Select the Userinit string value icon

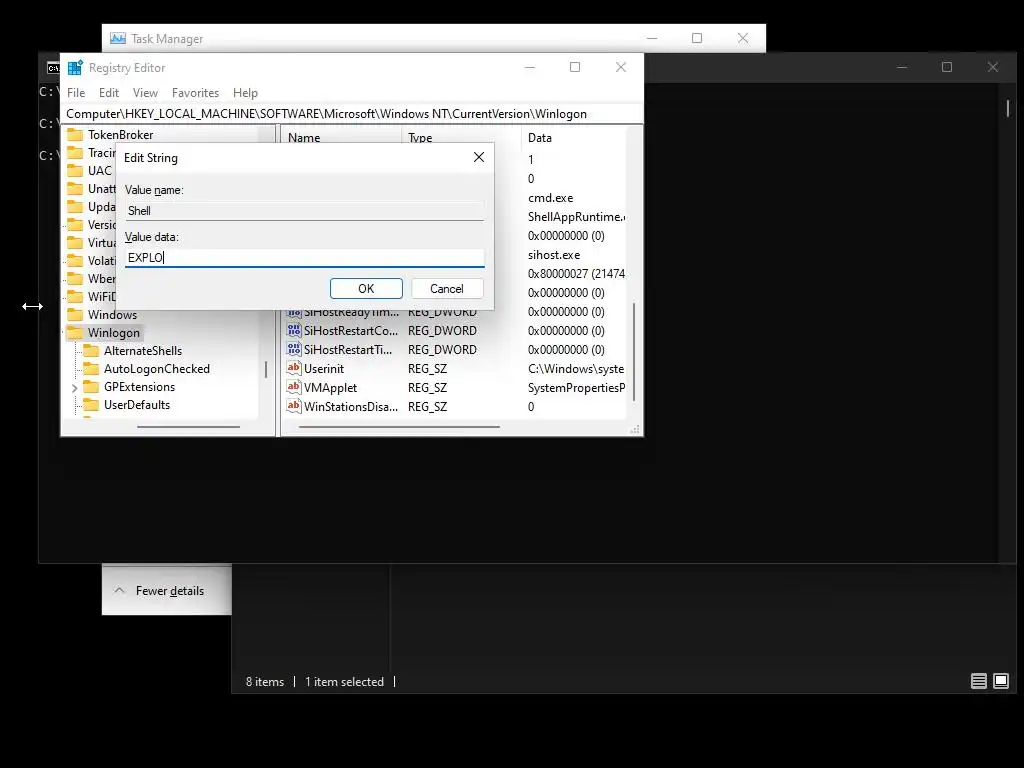[294, 368]
